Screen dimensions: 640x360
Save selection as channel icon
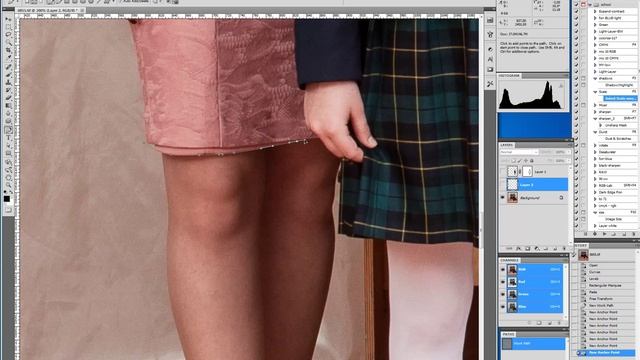(539, 323)
